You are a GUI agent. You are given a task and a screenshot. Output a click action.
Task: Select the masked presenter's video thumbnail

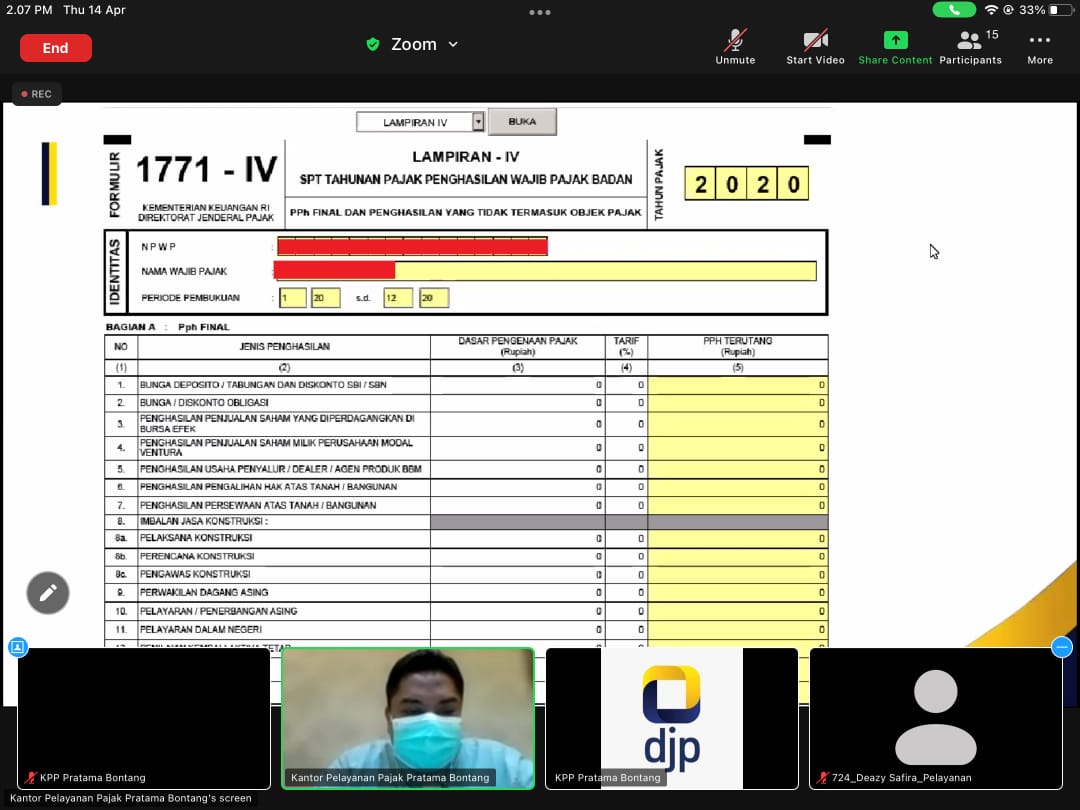tap(408, 718)
